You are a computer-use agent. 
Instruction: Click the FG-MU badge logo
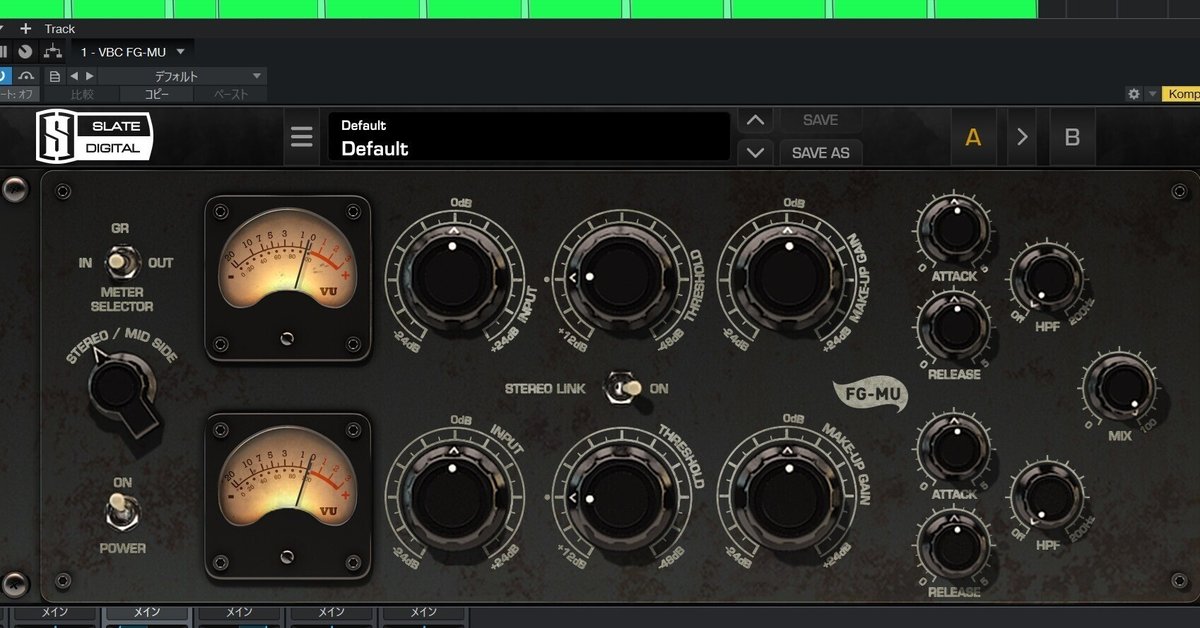pos(871,396)
